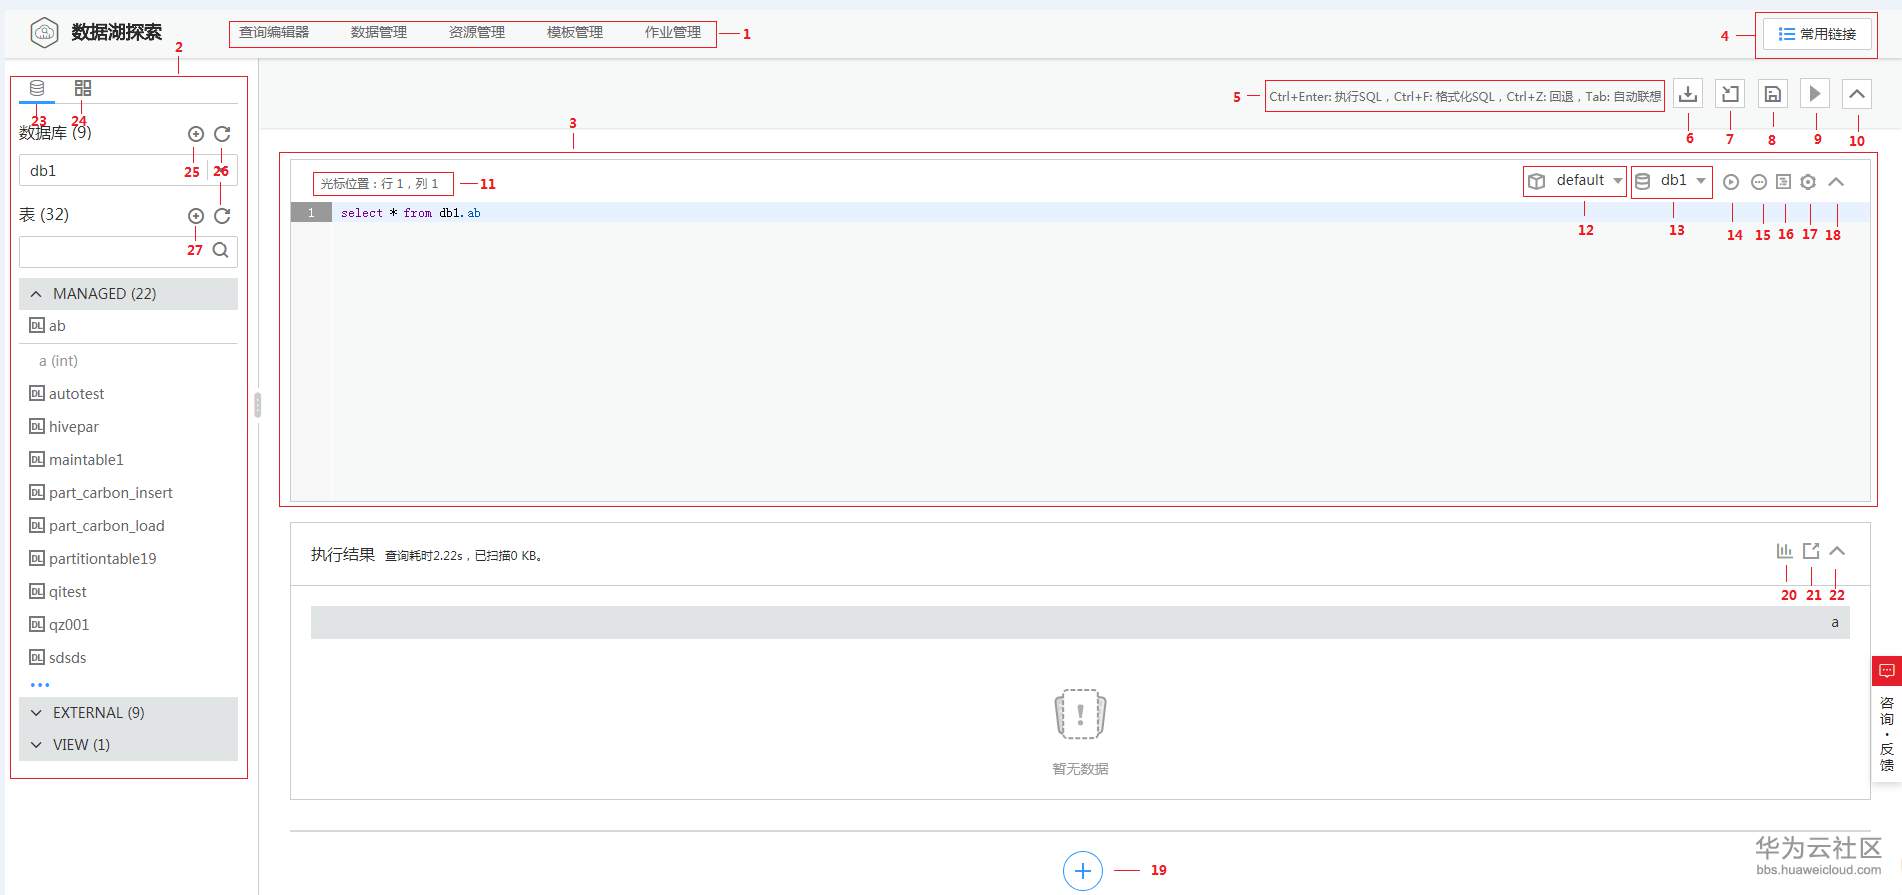1902x895 pixels.
Task: Open the 咨询·反馈 feedback side tab
Action: (x=1886, y=720)
